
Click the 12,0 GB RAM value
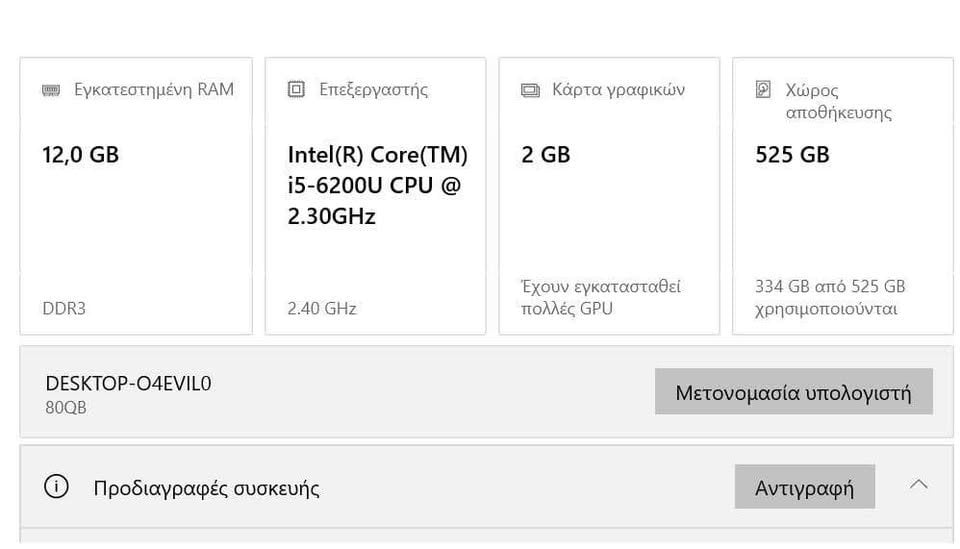(80, 155)
